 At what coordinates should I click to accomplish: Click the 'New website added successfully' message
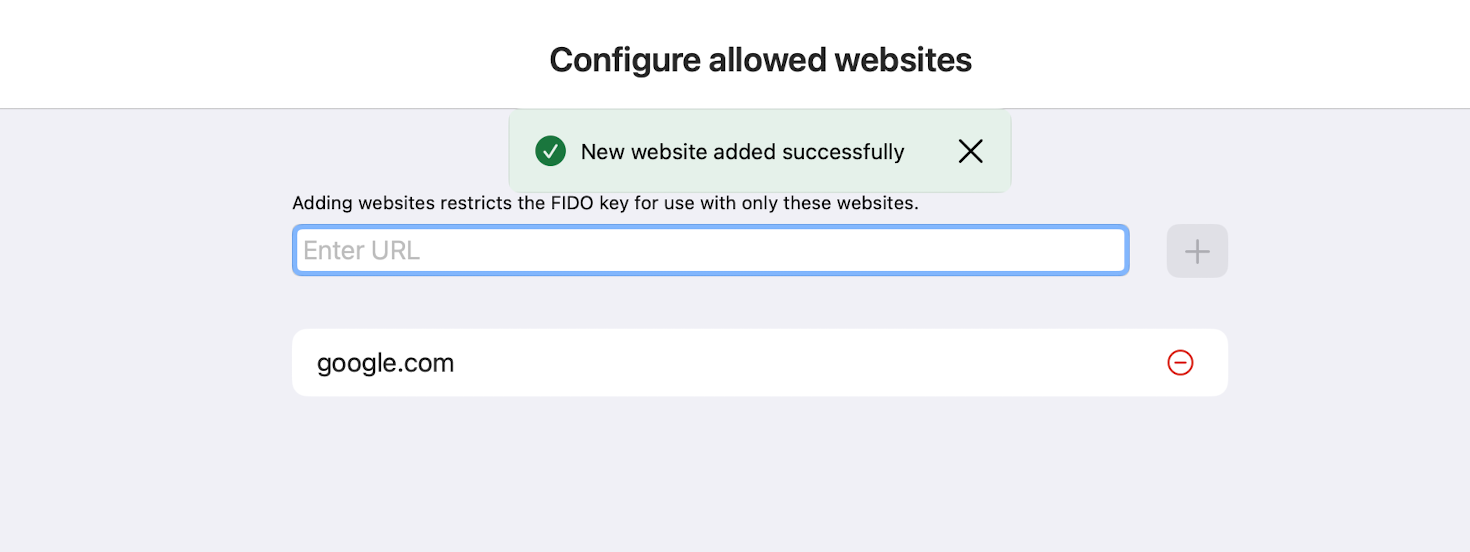742,152
